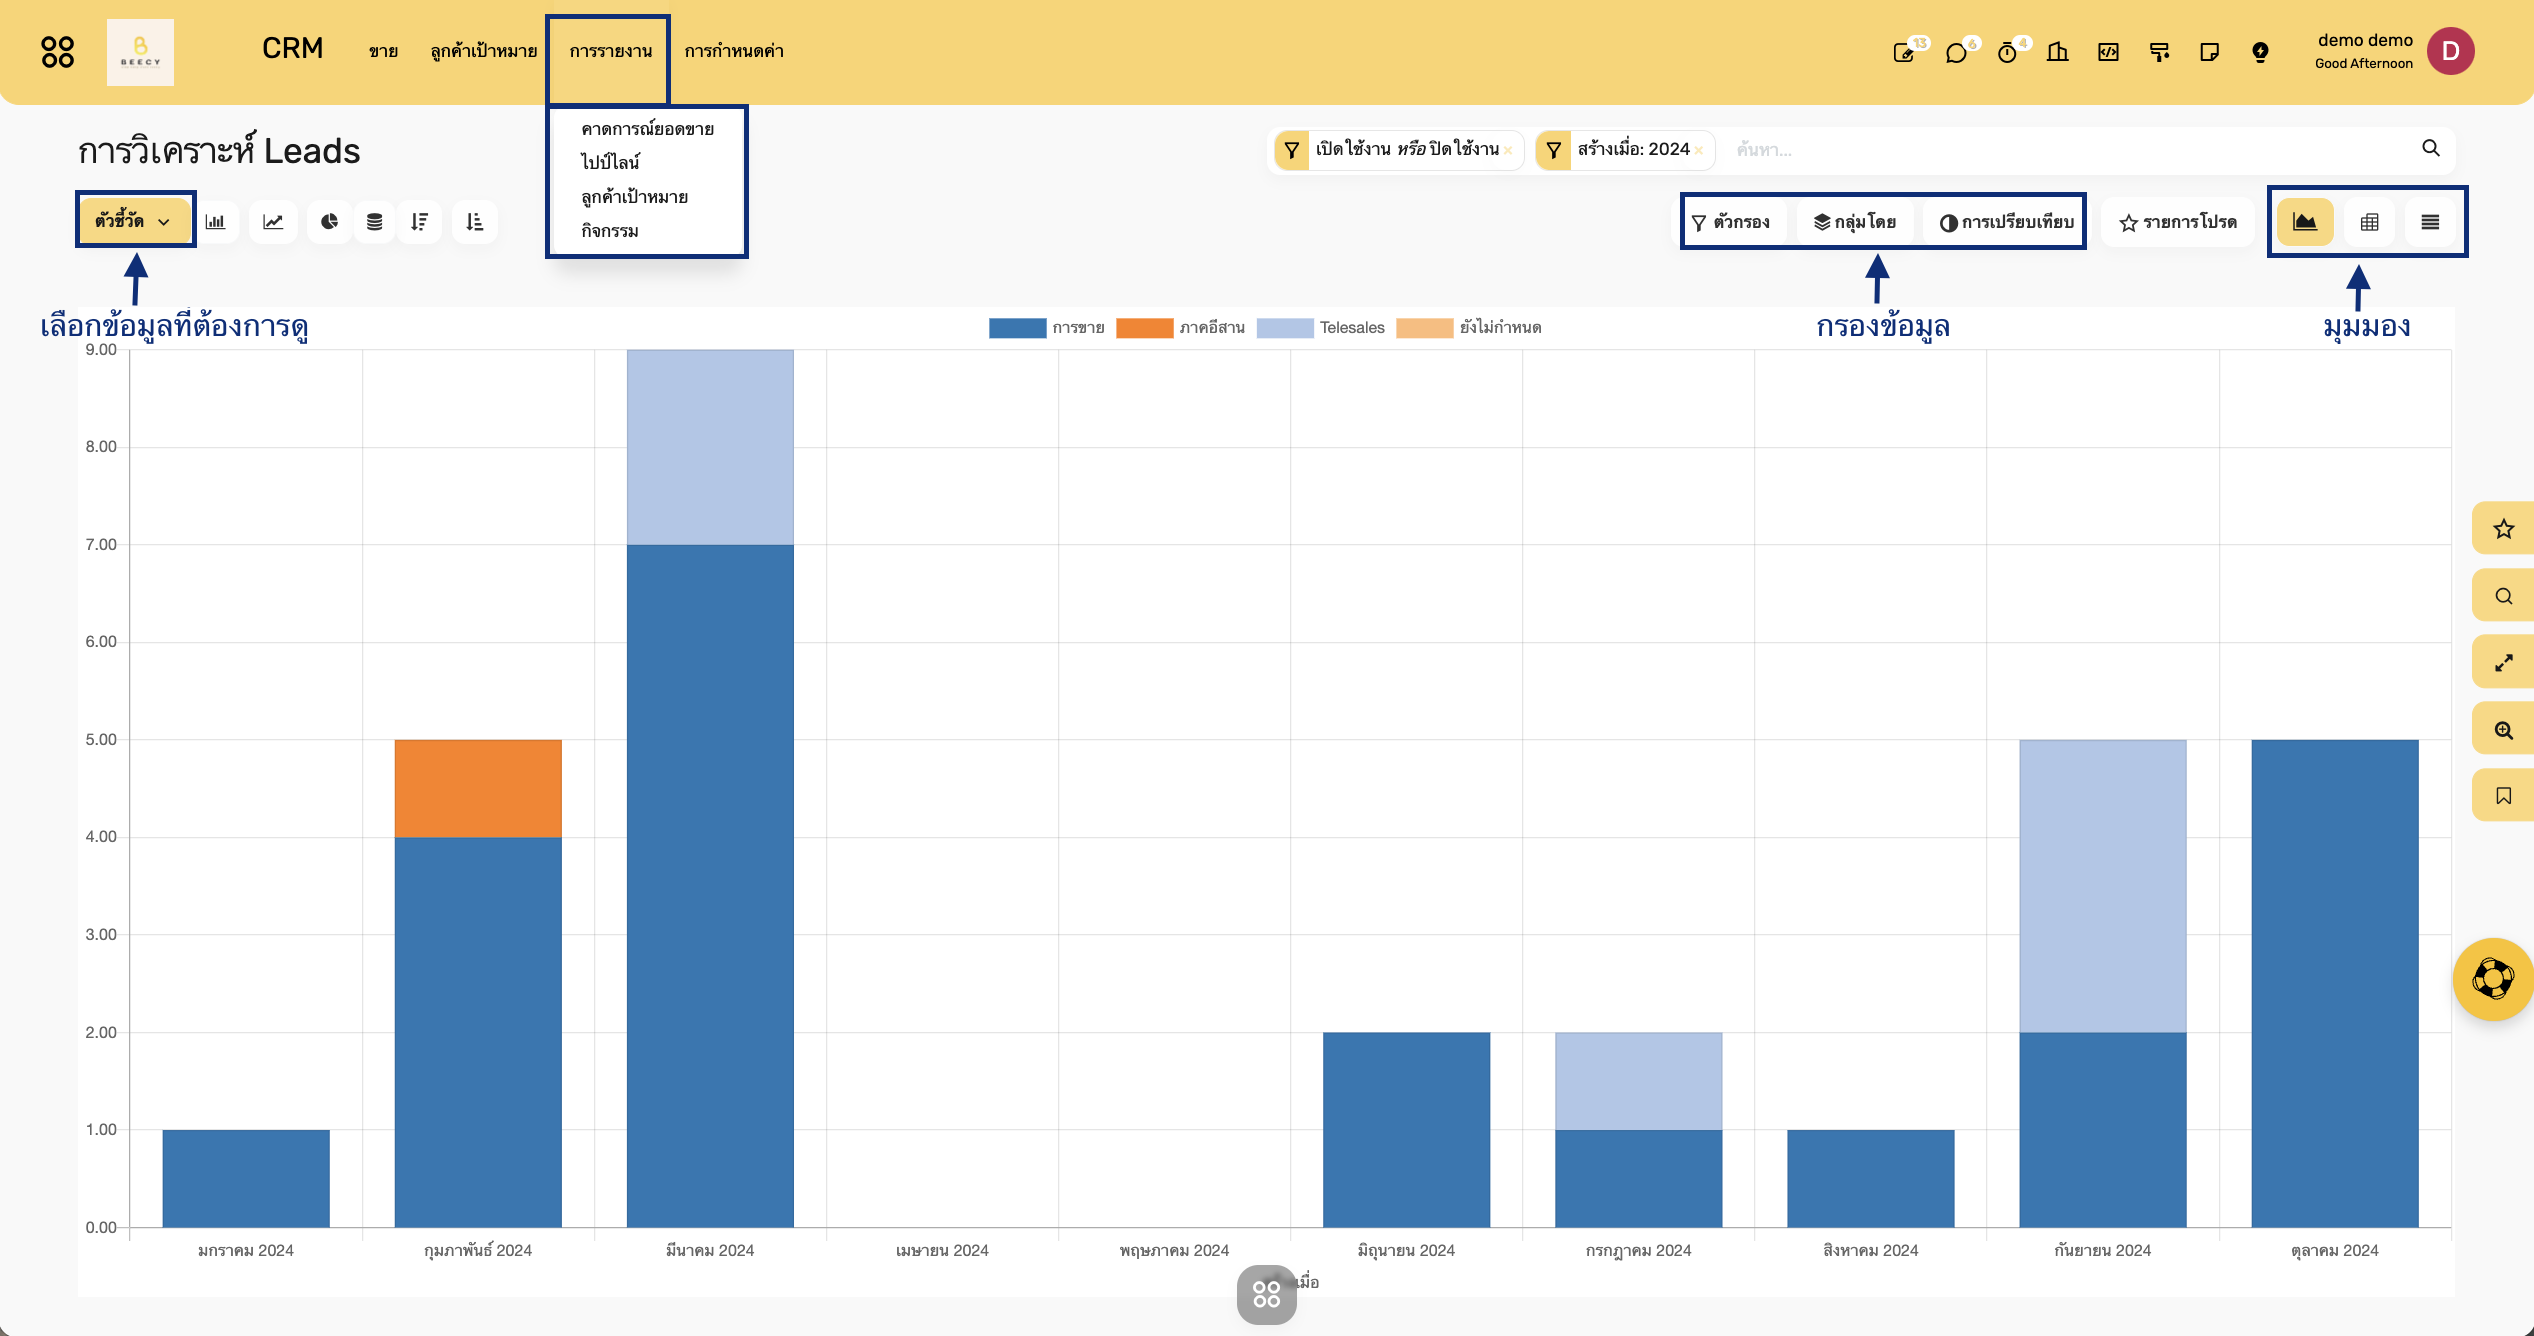The height and width of the screenshot is (1336, 2534).
Task: Open the รายการโปรด favorites dropdown
Action: tap(2178, 222)
